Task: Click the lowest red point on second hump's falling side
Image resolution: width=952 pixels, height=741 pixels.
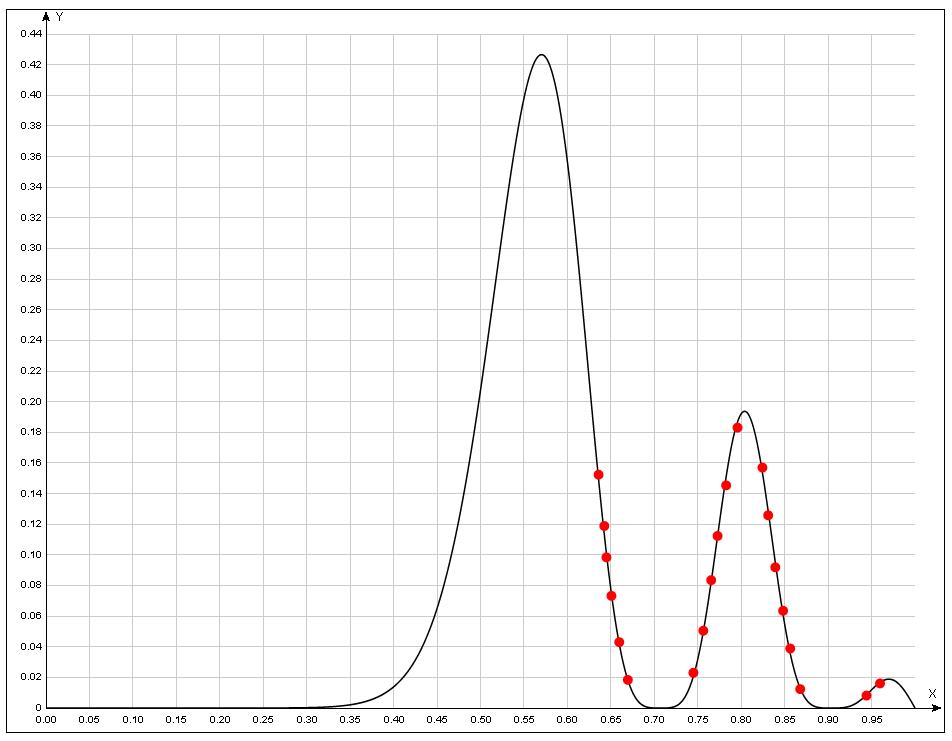Action: (800, 689)
